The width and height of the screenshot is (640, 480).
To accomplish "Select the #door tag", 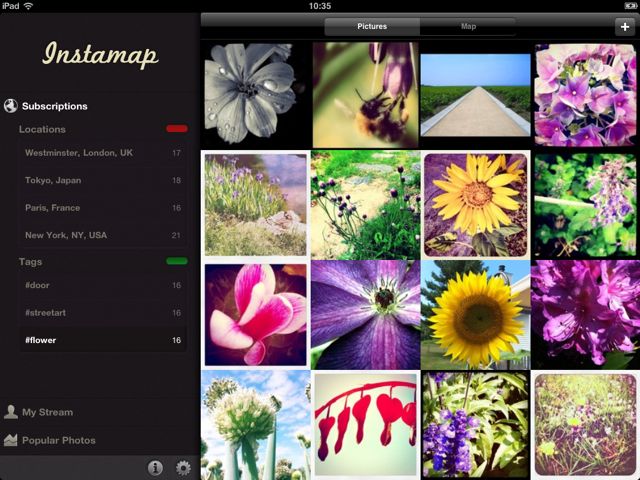I will coord(102,285).
